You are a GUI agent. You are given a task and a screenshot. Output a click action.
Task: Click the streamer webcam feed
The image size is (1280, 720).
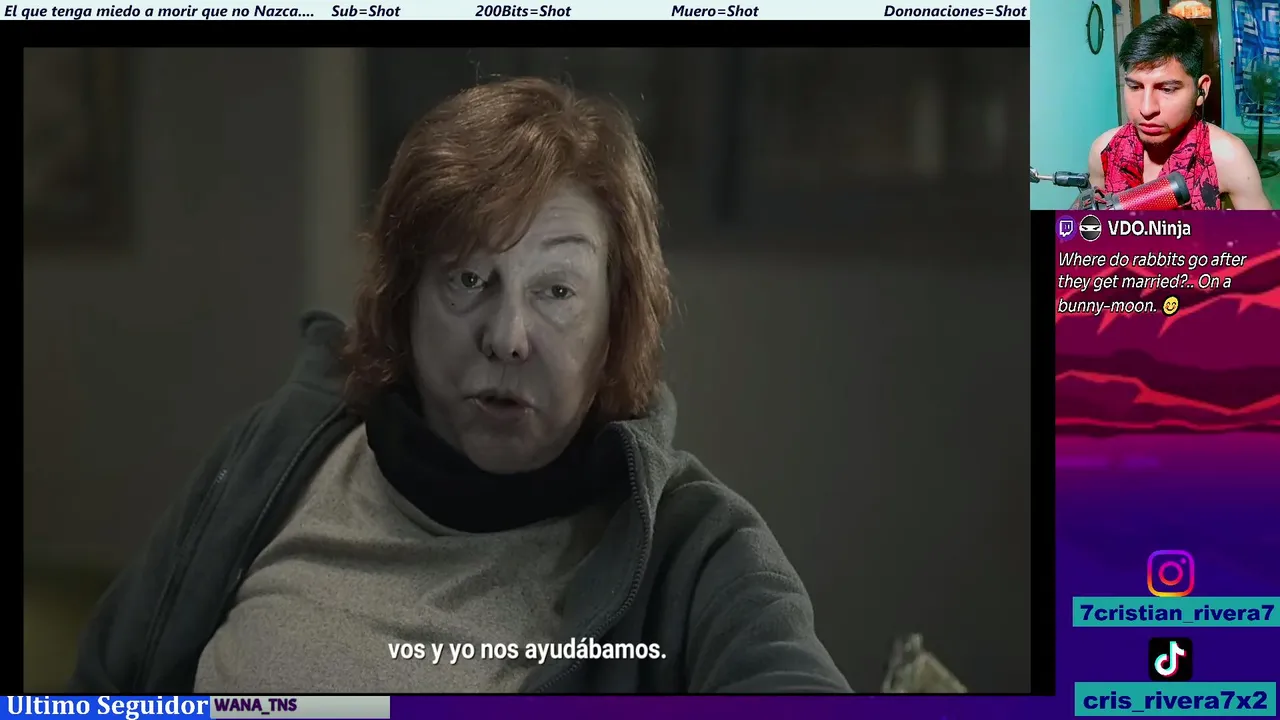point(1155,105)
